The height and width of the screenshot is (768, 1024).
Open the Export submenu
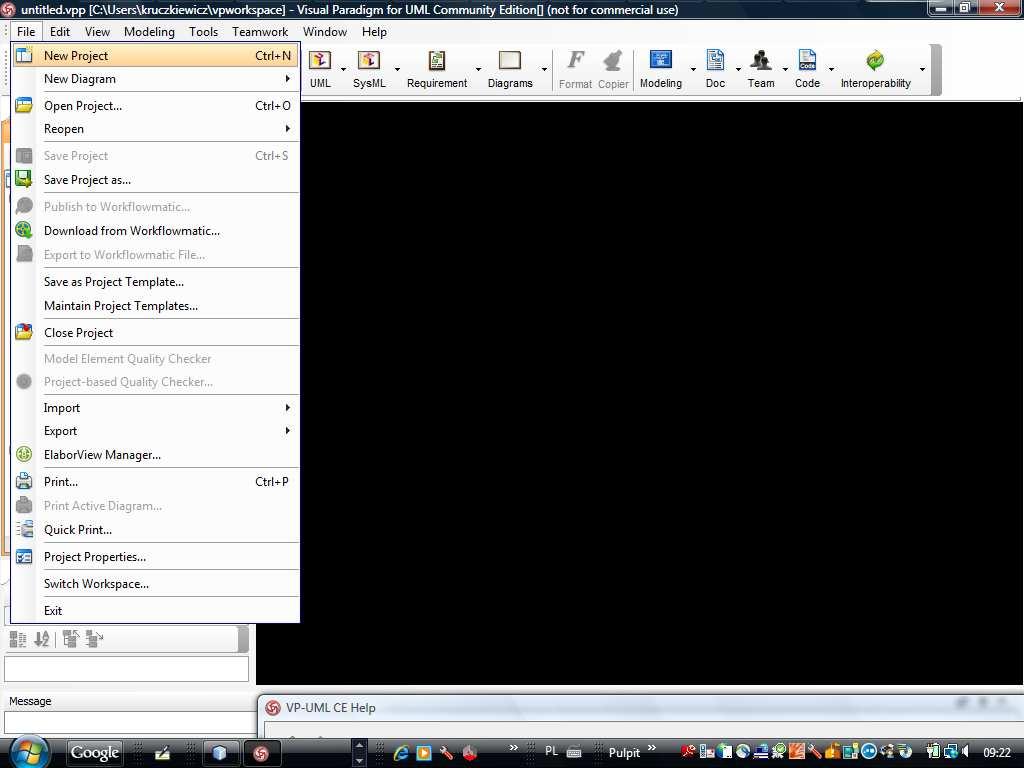(x=155, y=431)
